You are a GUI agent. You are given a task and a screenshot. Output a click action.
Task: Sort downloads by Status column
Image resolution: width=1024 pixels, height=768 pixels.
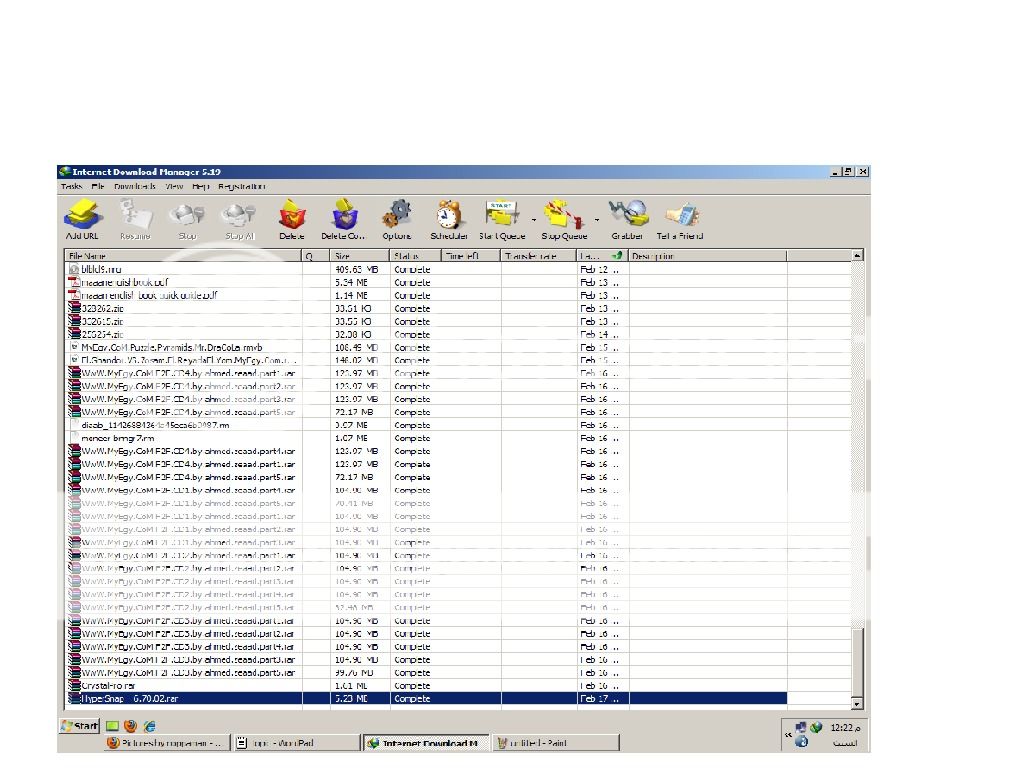[416, 256]
